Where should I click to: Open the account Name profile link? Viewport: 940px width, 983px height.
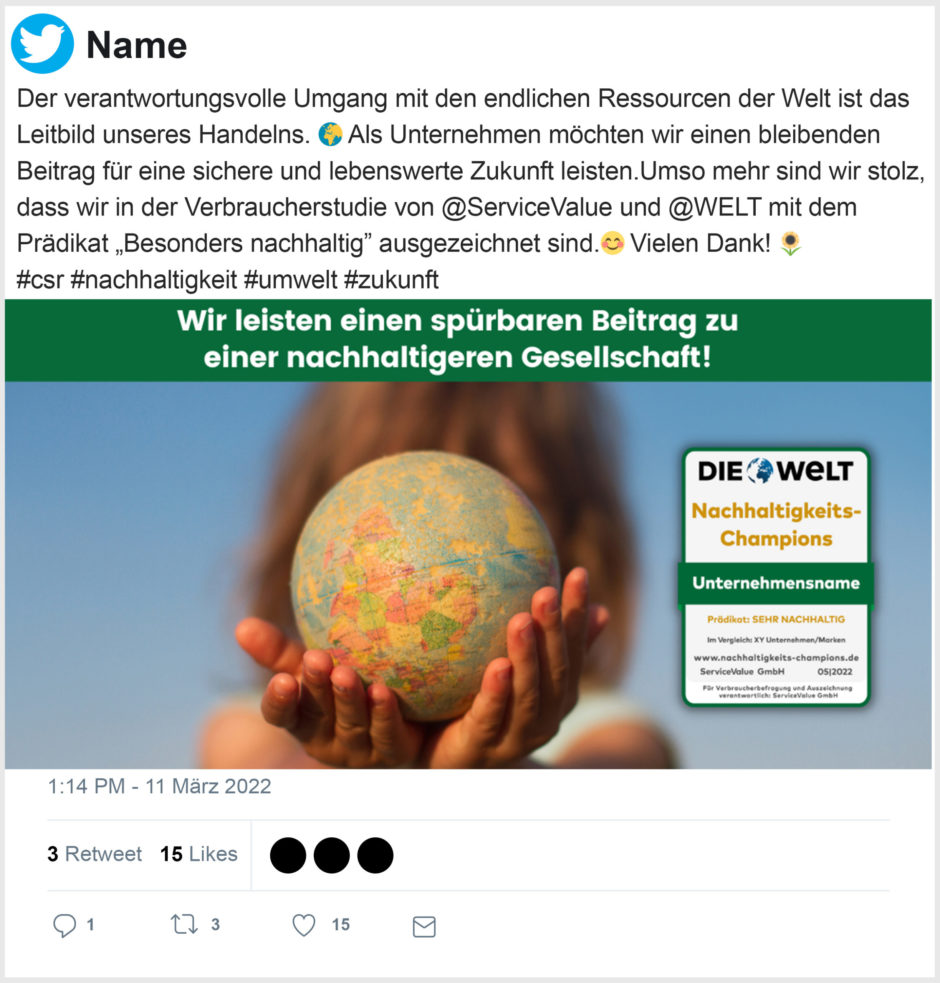coord(137,45)
